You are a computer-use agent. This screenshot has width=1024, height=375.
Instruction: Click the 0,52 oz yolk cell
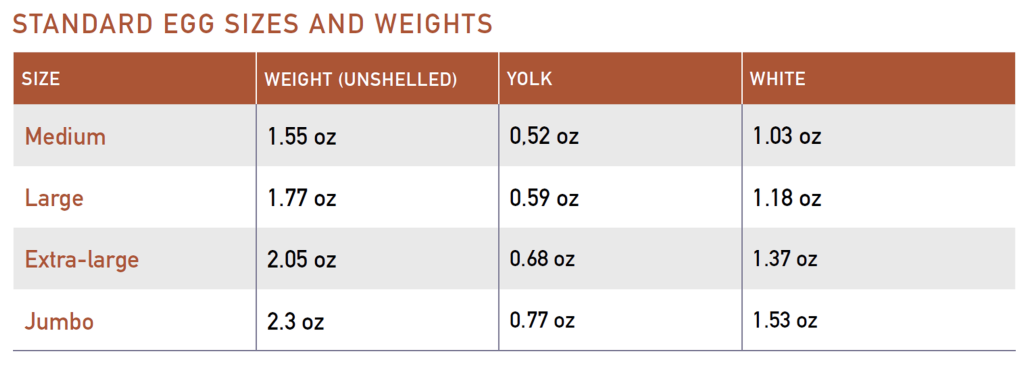pos(544,137)
